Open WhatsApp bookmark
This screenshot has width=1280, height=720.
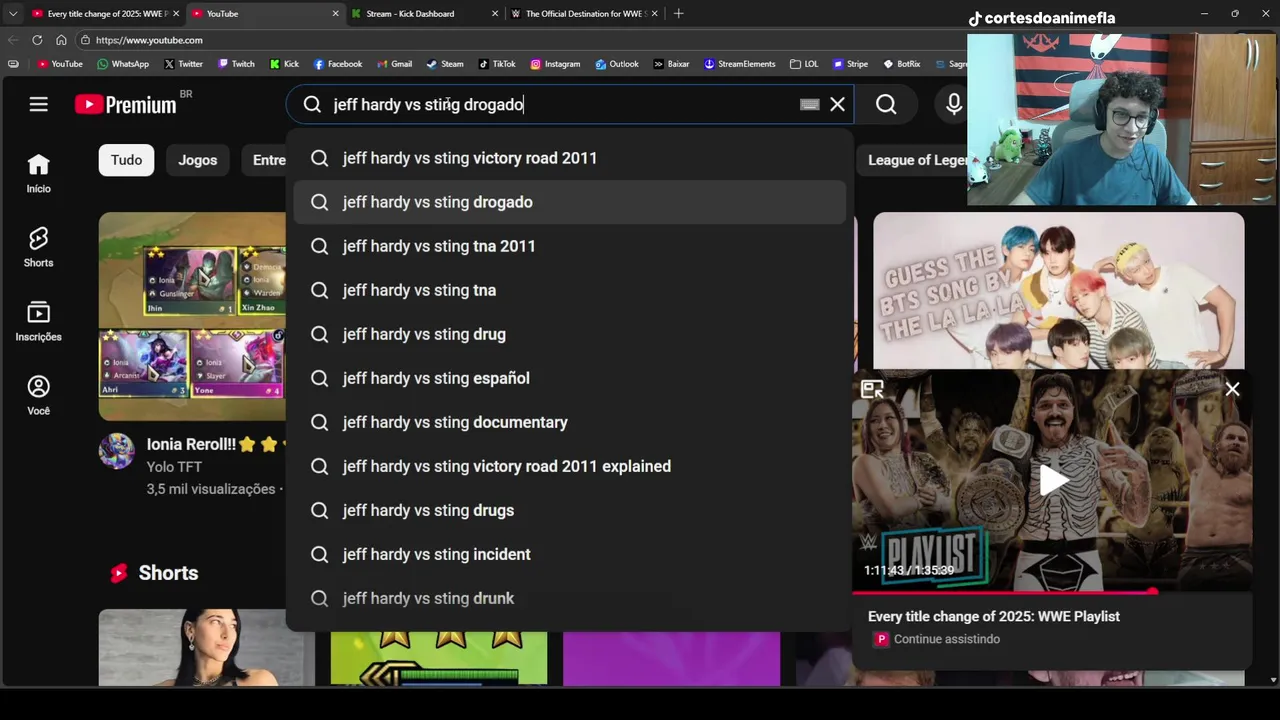click(x=123, y=64)
